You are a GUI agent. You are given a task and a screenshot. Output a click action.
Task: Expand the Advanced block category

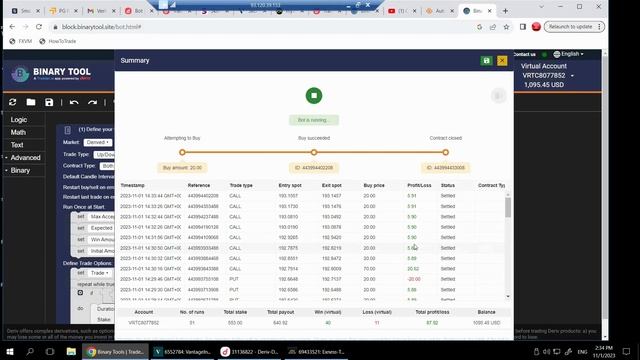point(25,158)
